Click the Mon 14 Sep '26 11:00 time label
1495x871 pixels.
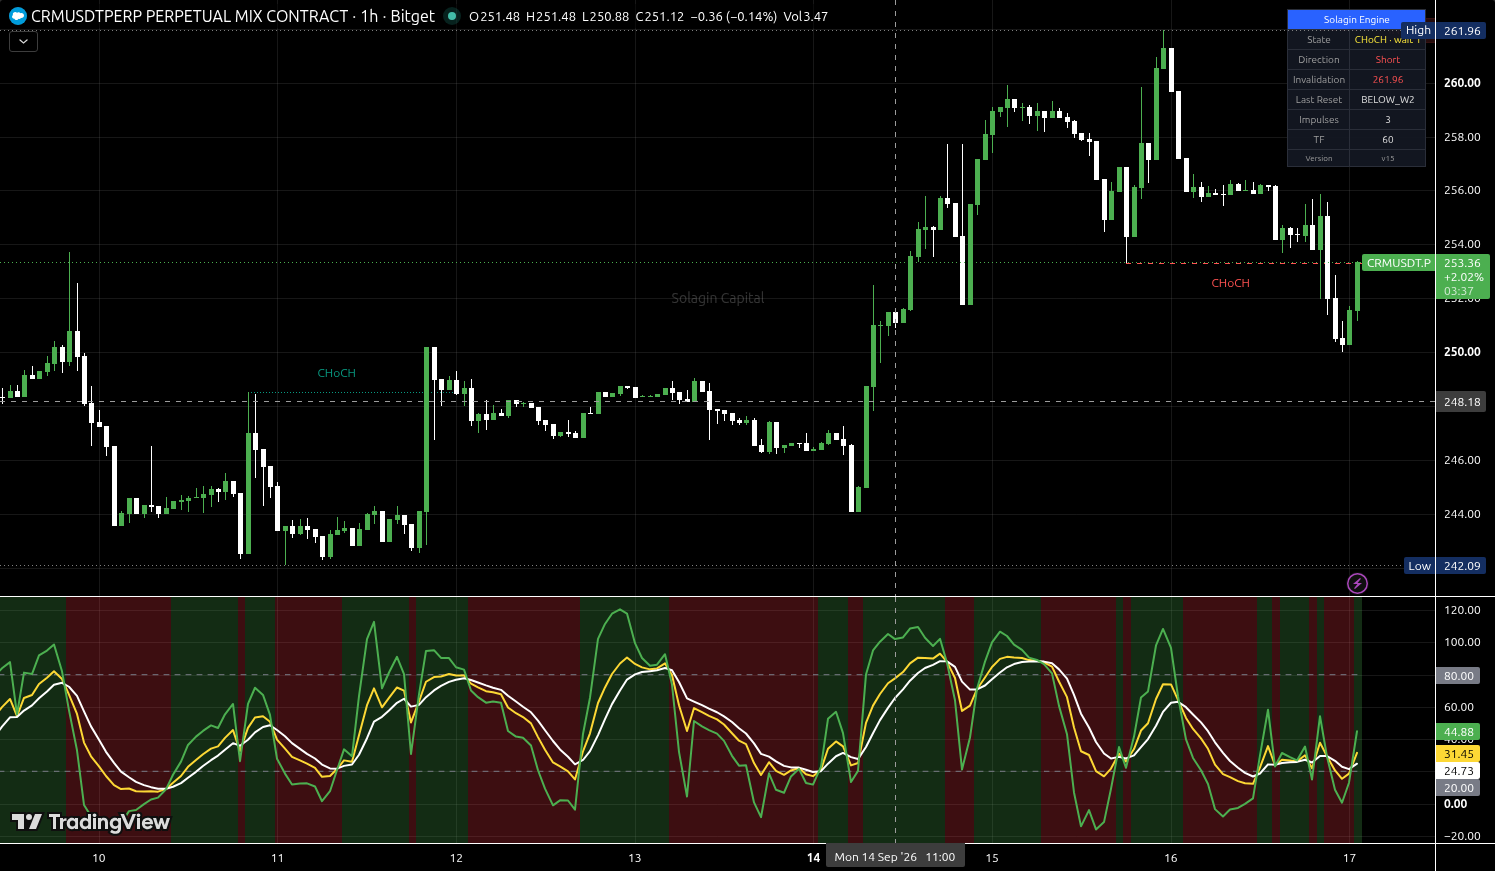pos(895,857)
